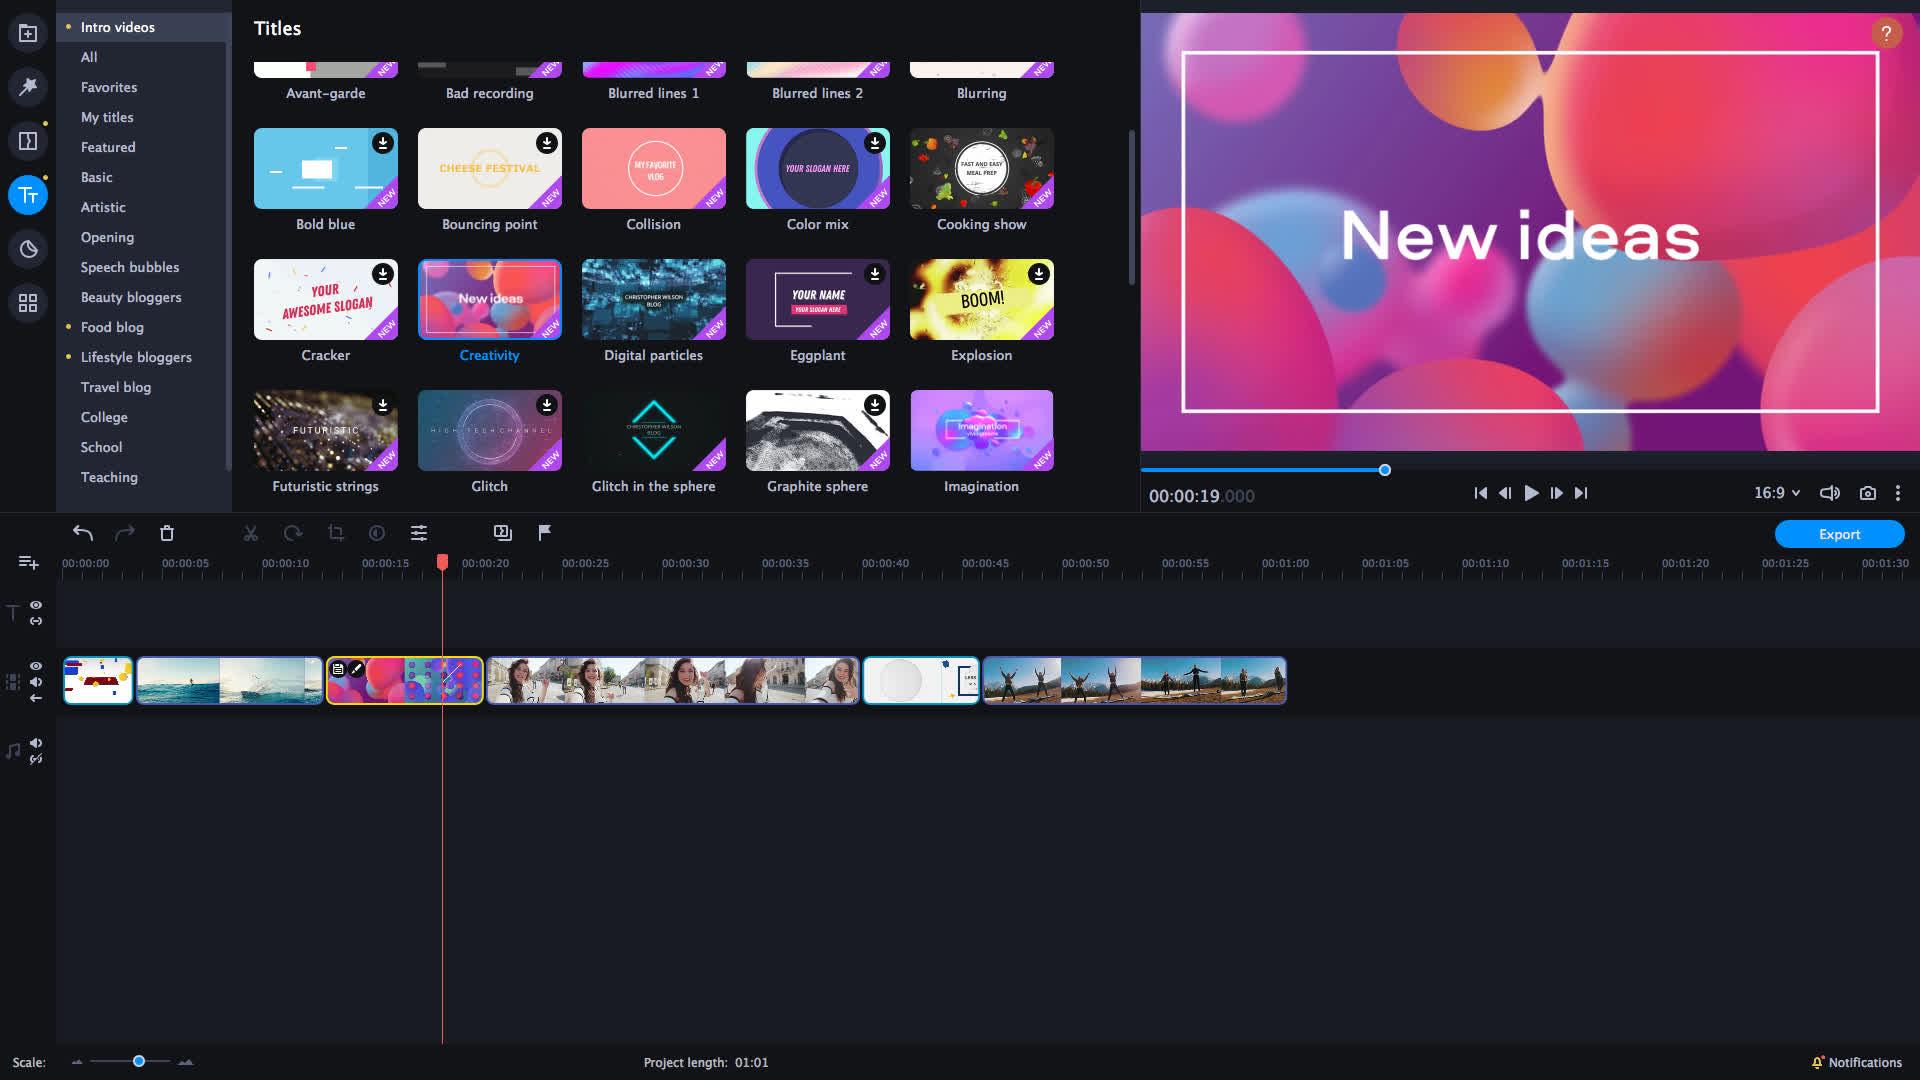The width and height of the screenshot is (1920, 1080).
Task: Open clip properties with the sliders icon
Action: click(x=418, y=532)
